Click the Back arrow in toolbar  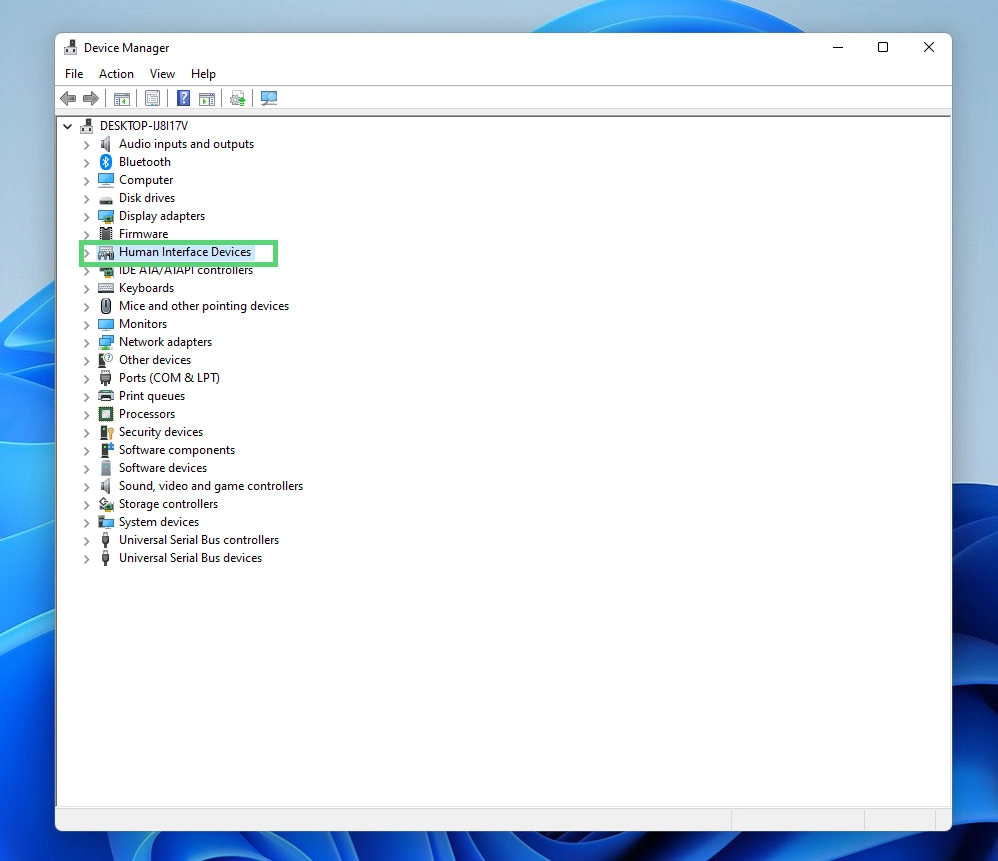tap(68, 98)
